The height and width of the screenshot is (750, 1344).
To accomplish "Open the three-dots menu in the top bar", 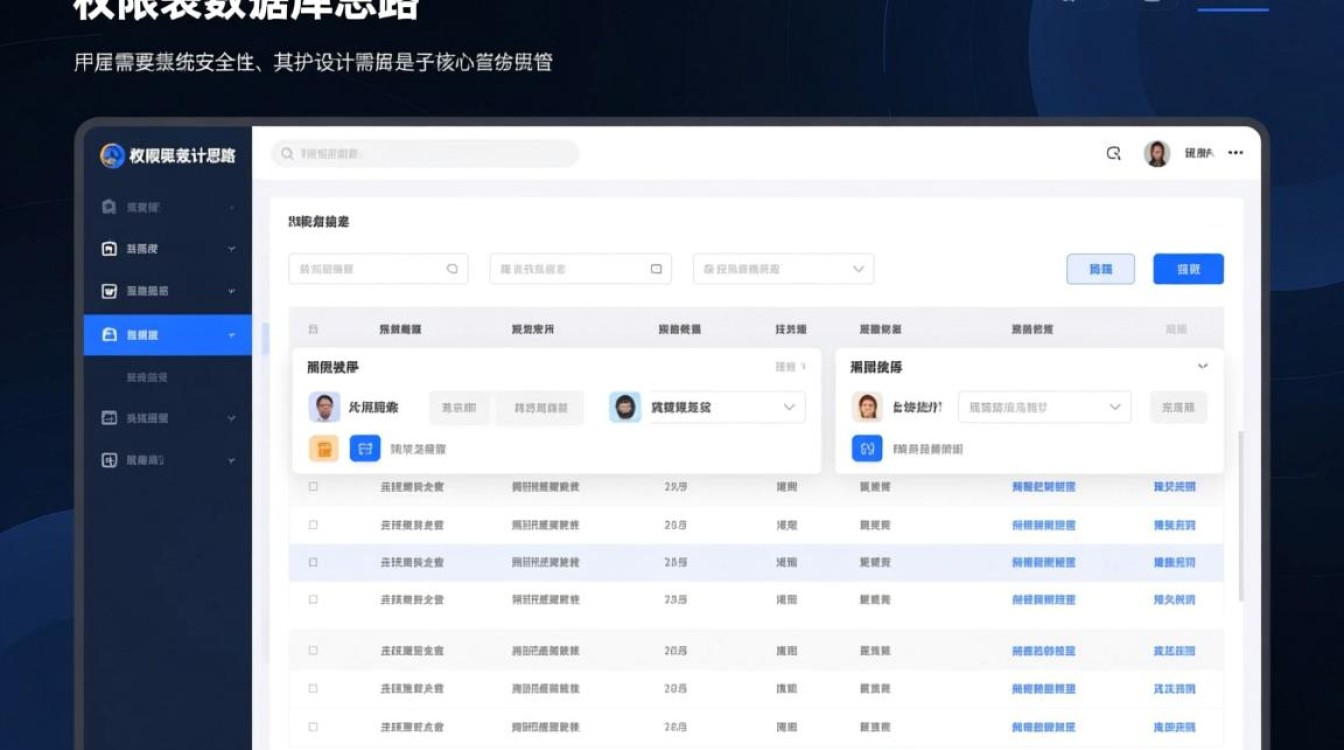I will tap(1236, 153).
